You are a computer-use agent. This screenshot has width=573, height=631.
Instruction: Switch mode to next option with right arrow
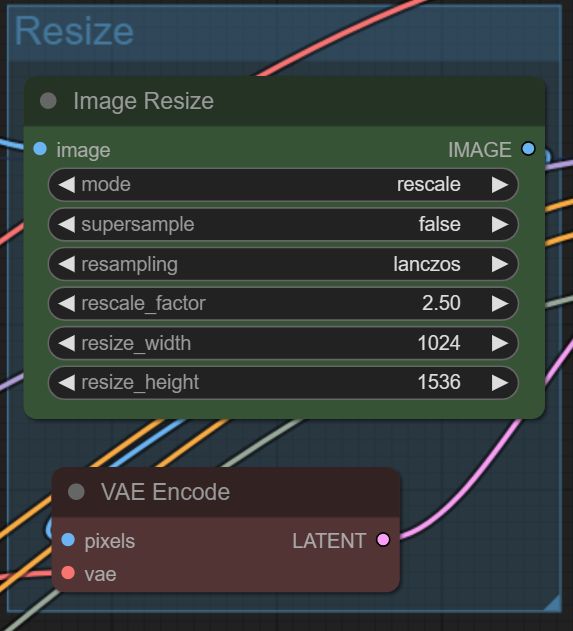(x=500, y=185)
